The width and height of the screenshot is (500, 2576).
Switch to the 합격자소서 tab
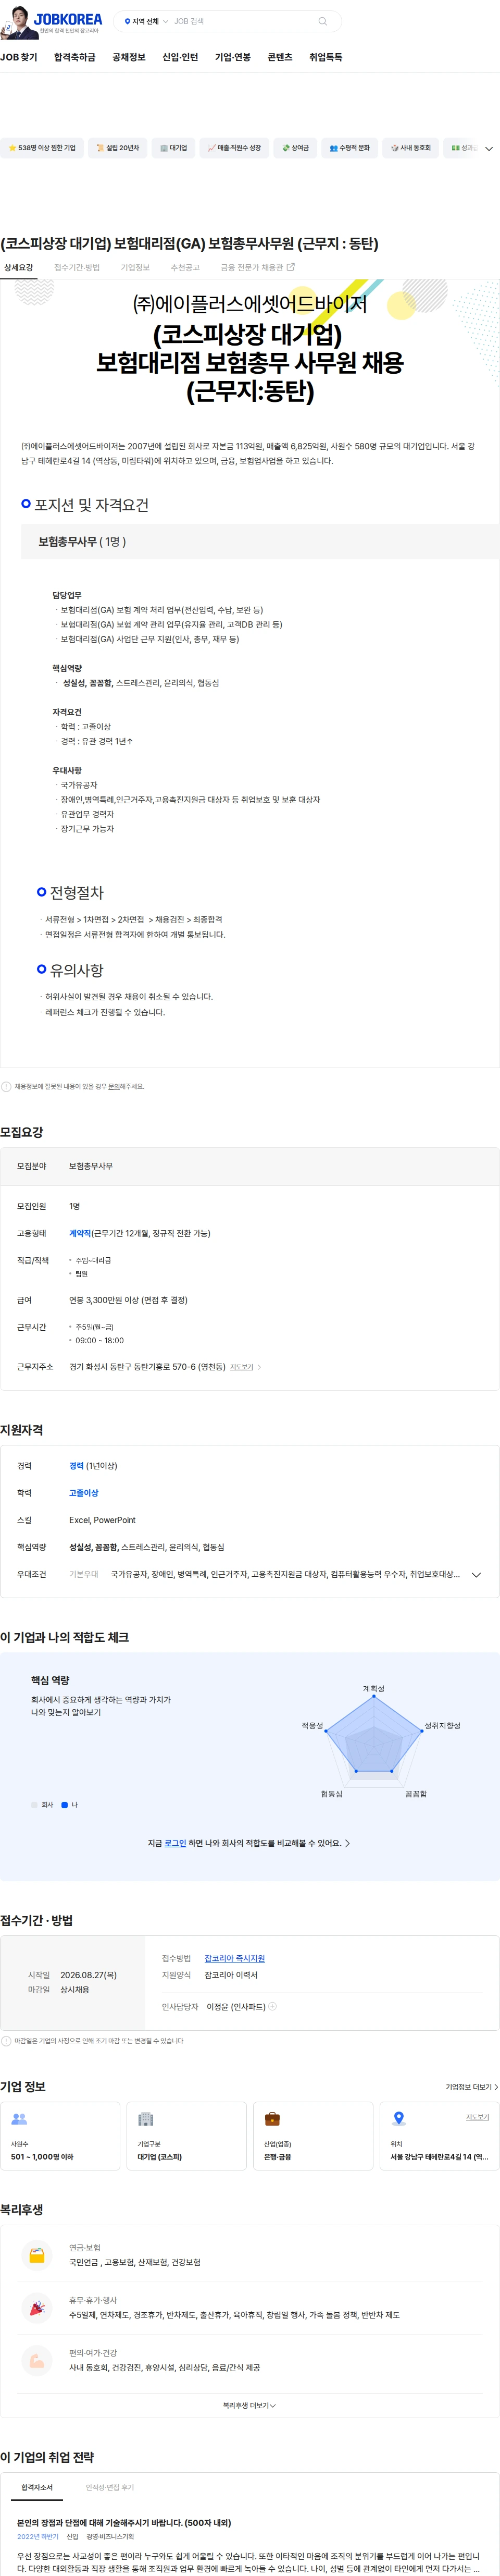pyautogui.click(x=37, y=2487)
